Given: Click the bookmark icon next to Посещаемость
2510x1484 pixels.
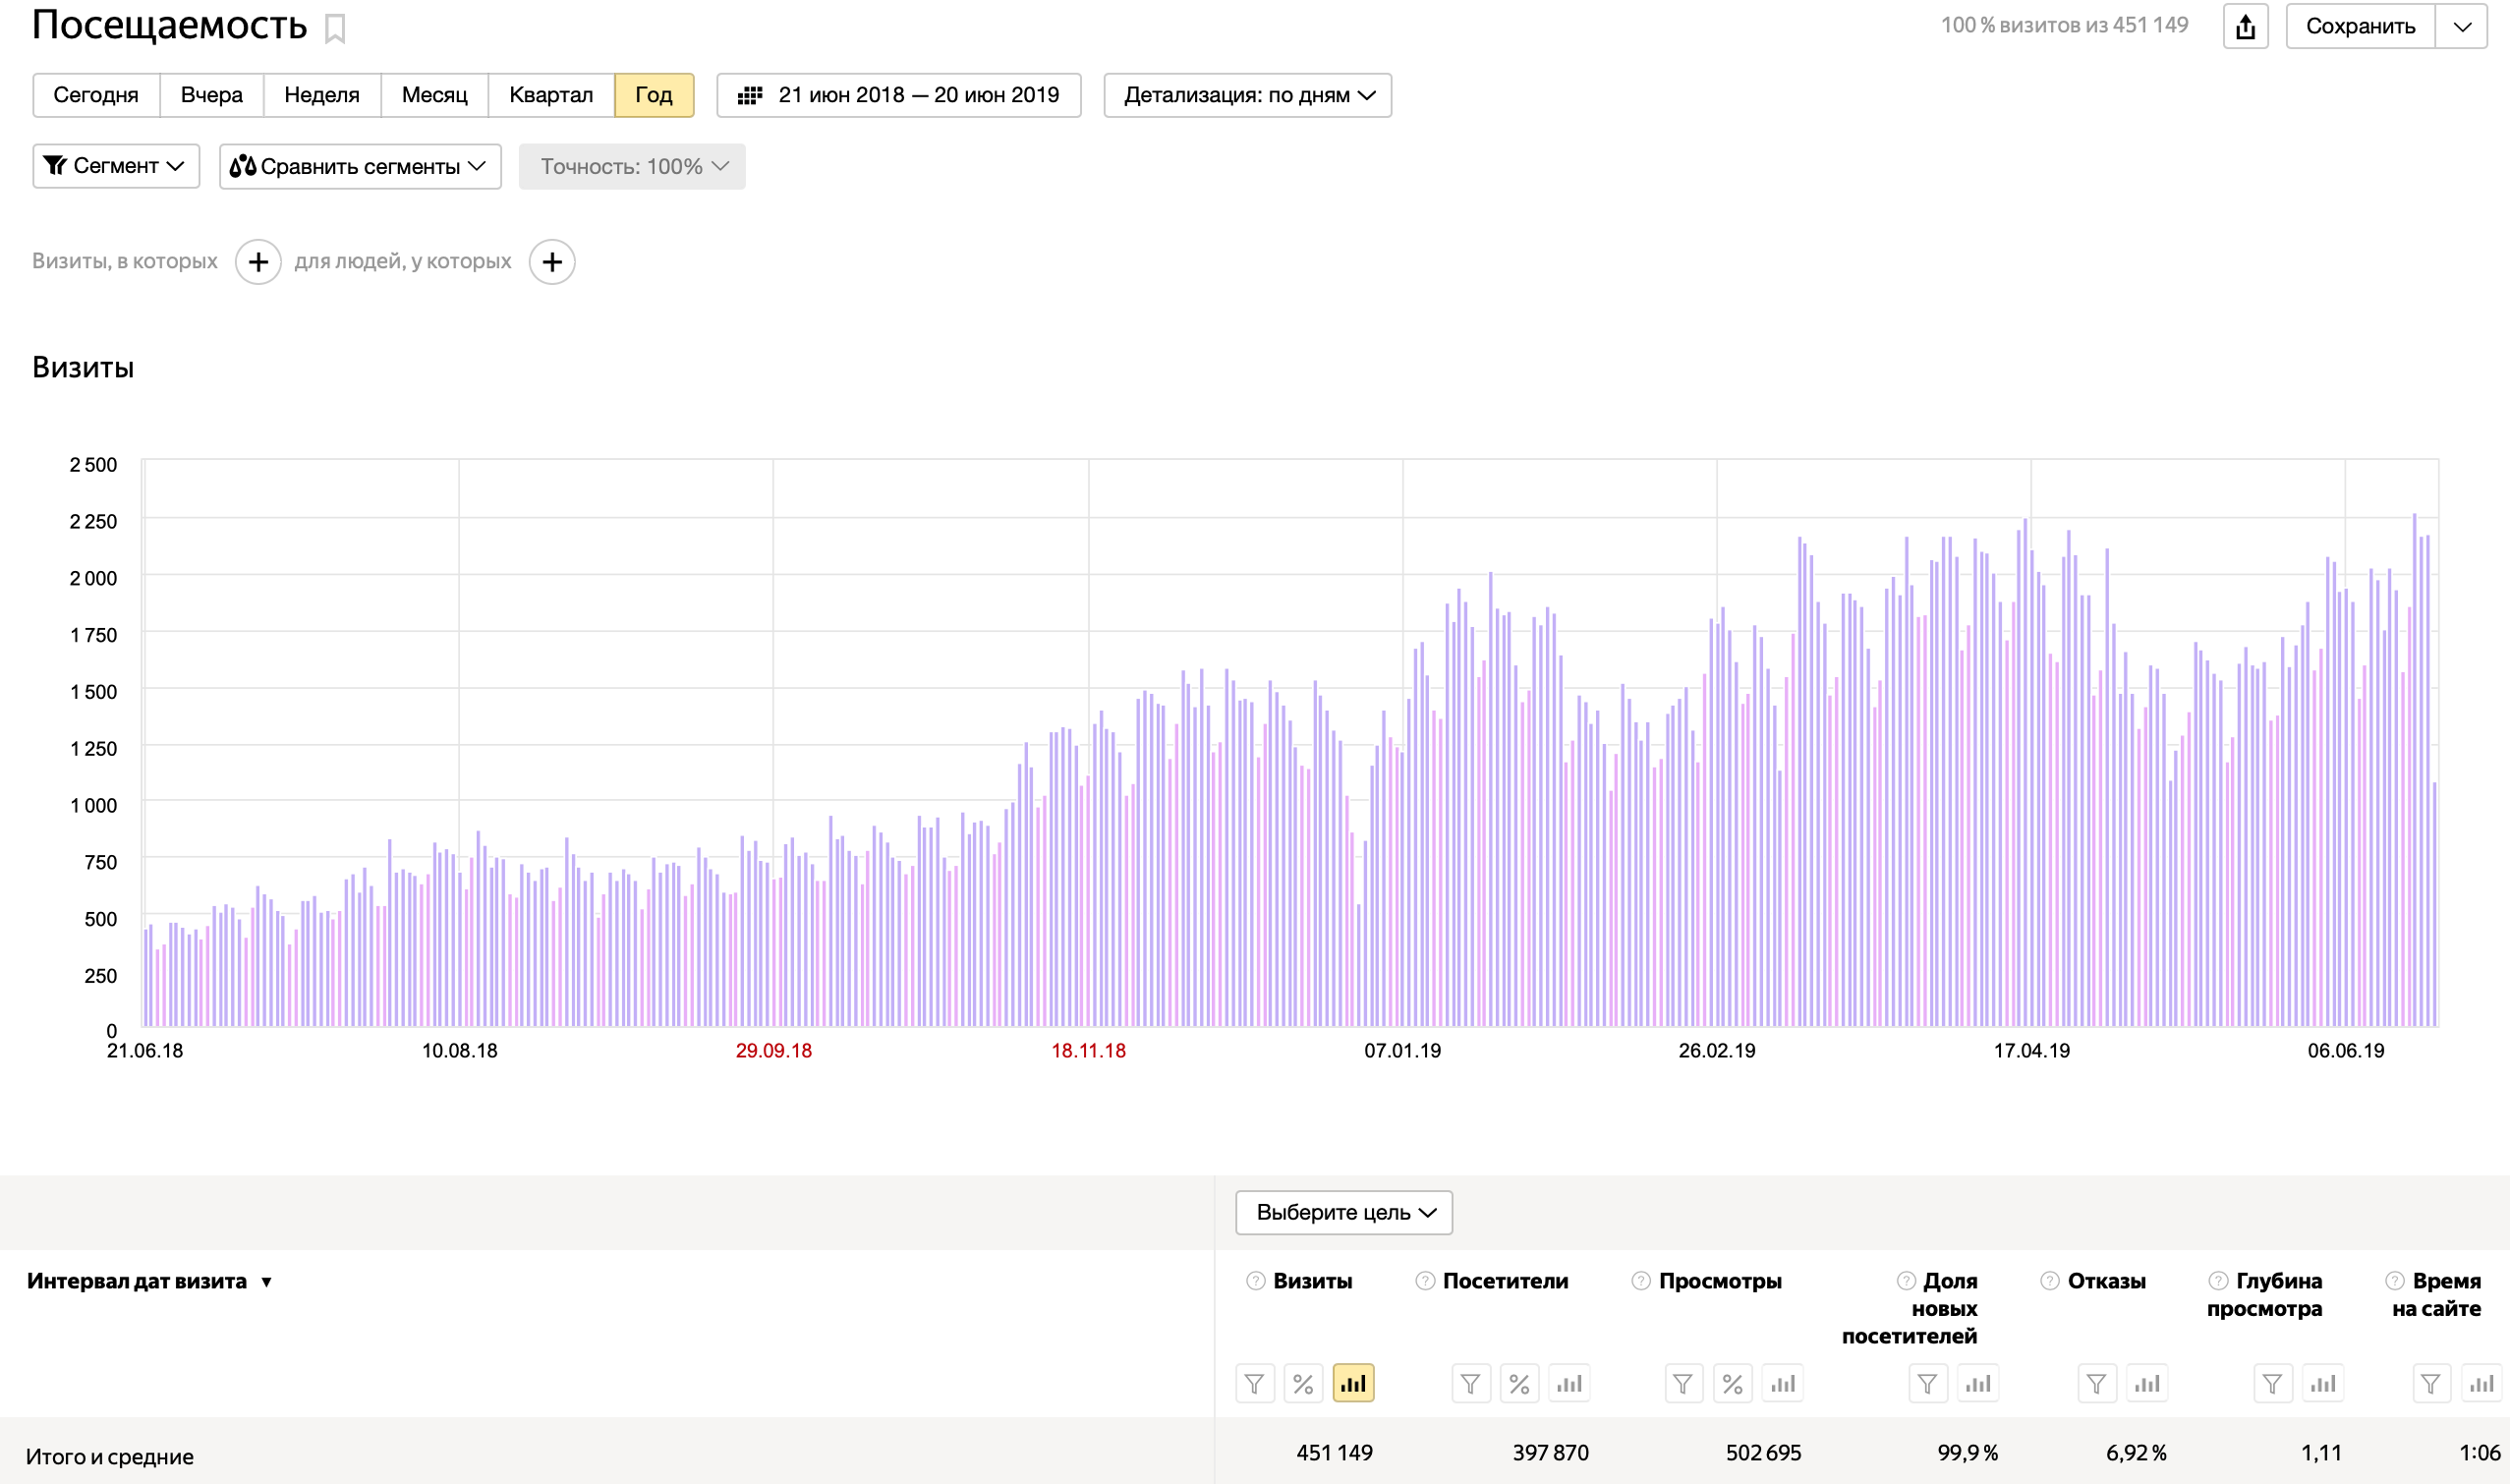Looking at the screenshot, I should [x=335, y=28].
